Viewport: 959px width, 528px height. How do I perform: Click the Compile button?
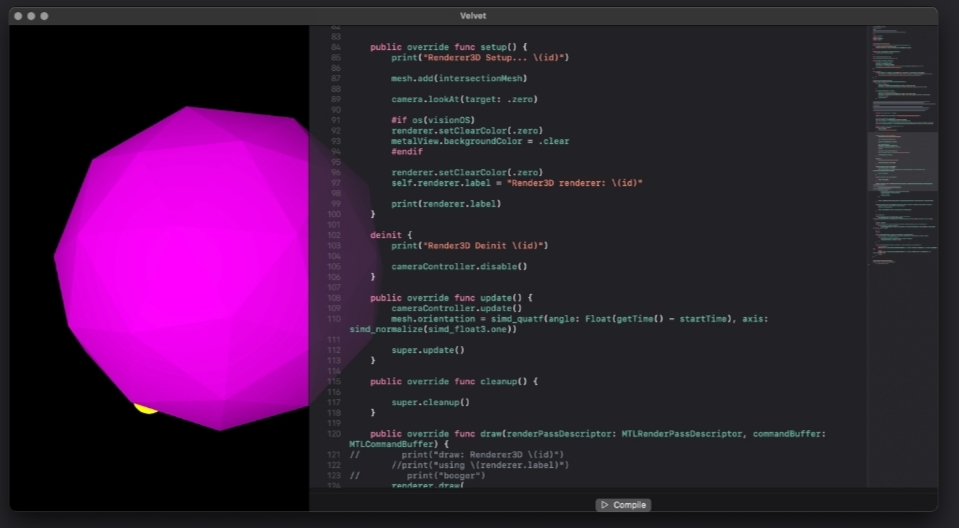622,505
